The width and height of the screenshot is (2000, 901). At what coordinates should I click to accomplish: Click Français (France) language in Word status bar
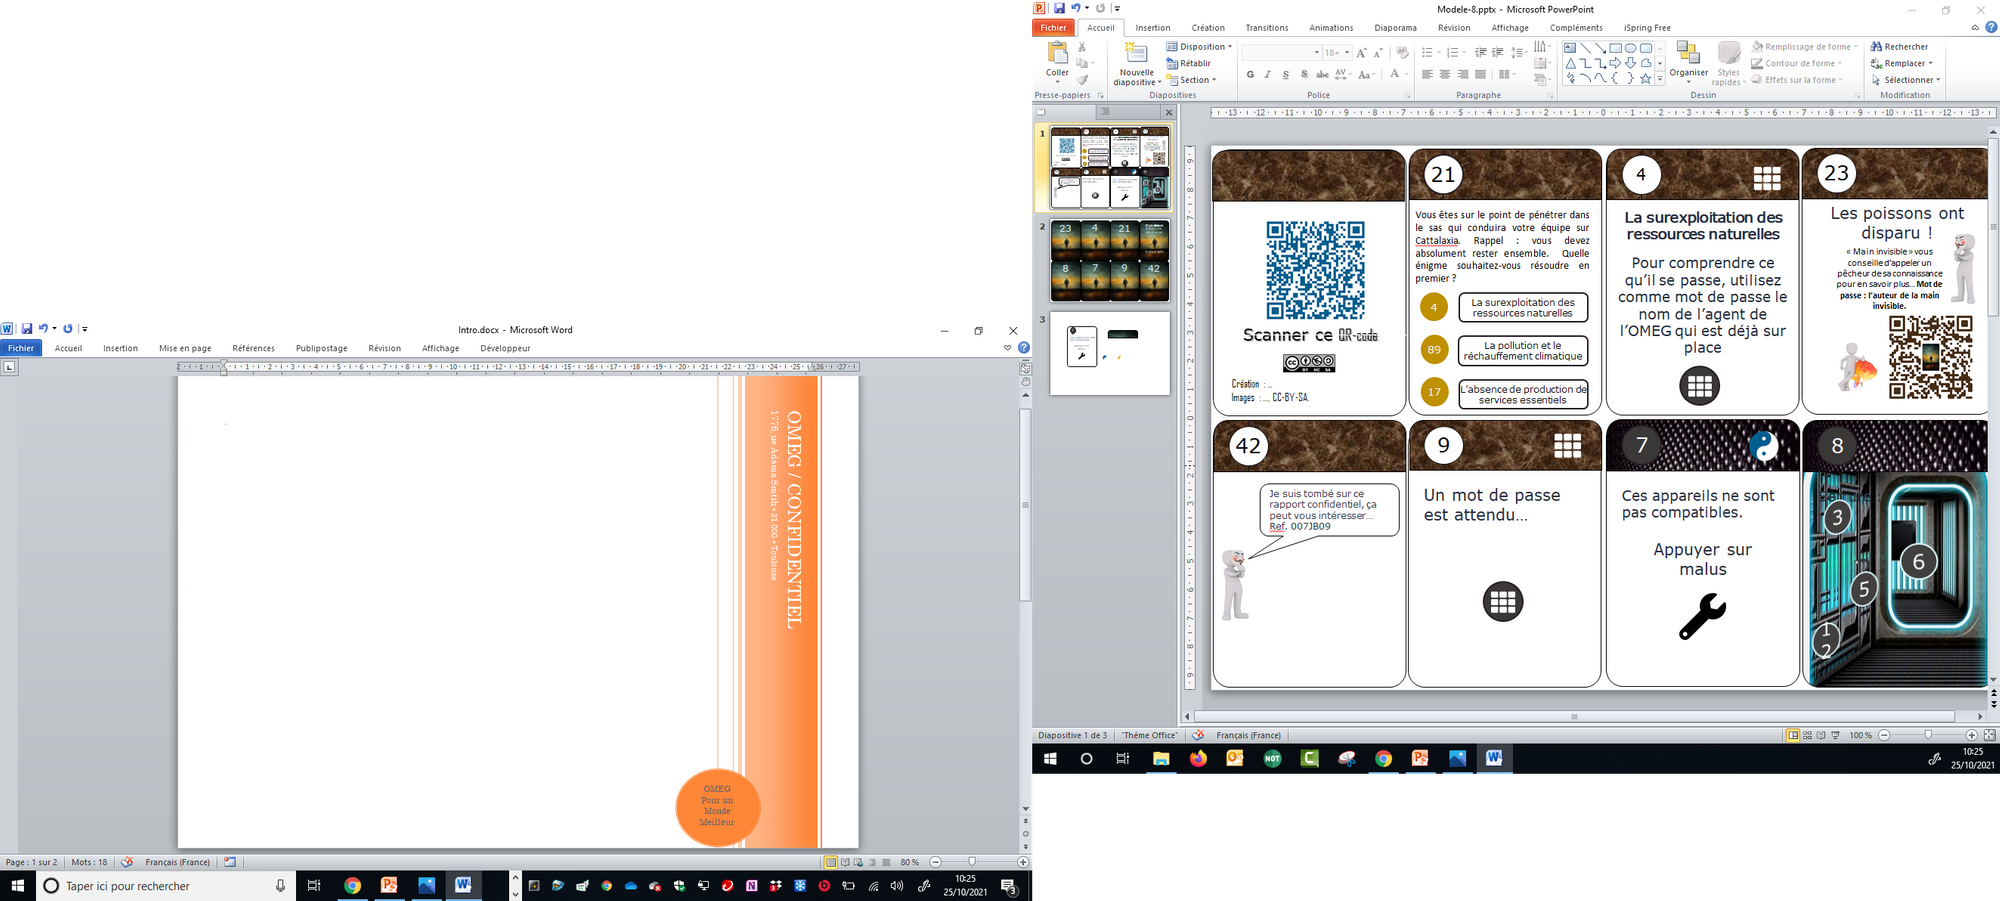coord(178,862)
